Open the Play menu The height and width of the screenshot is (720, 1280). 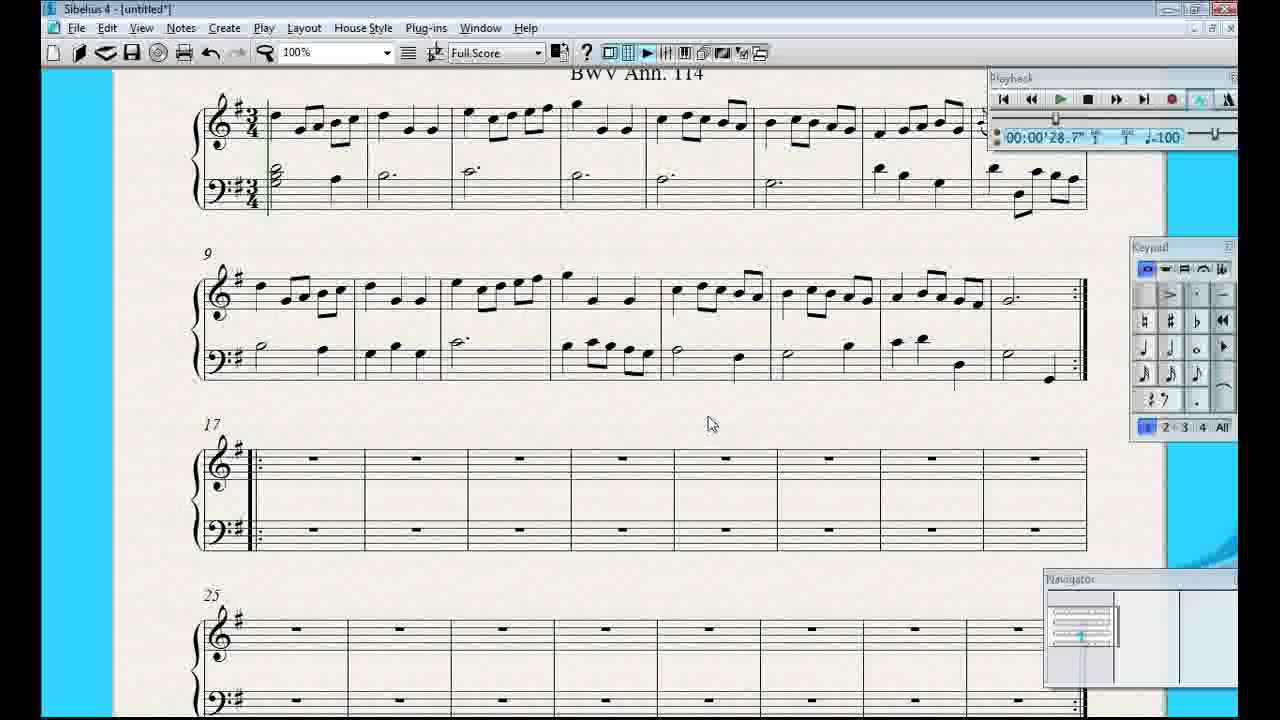264,28
